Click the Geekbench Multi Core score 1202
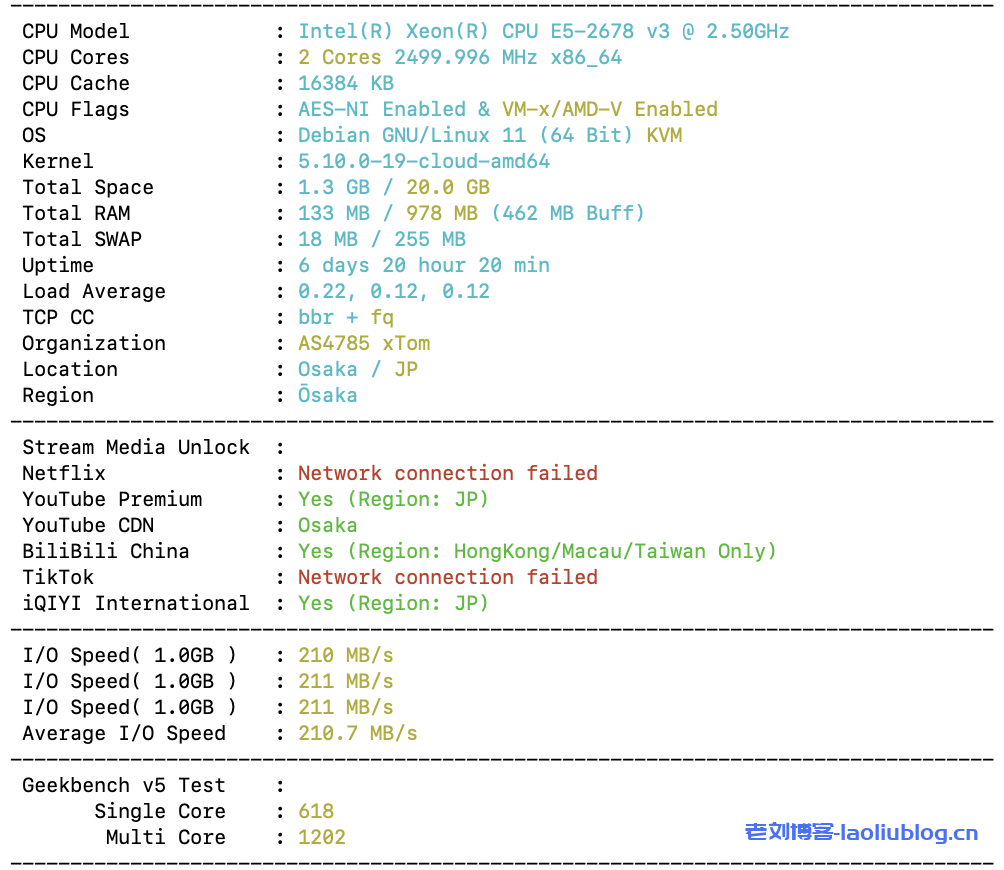This screenshot has width=1004, height=870. point(322,837)
